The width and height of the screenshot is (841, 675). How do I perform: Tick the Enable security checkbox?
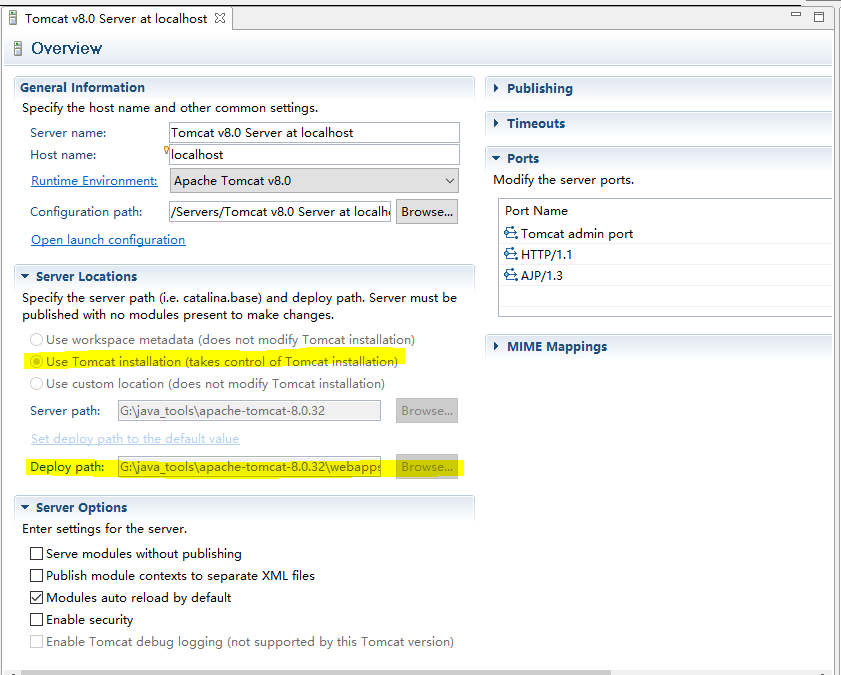[36, 619]
